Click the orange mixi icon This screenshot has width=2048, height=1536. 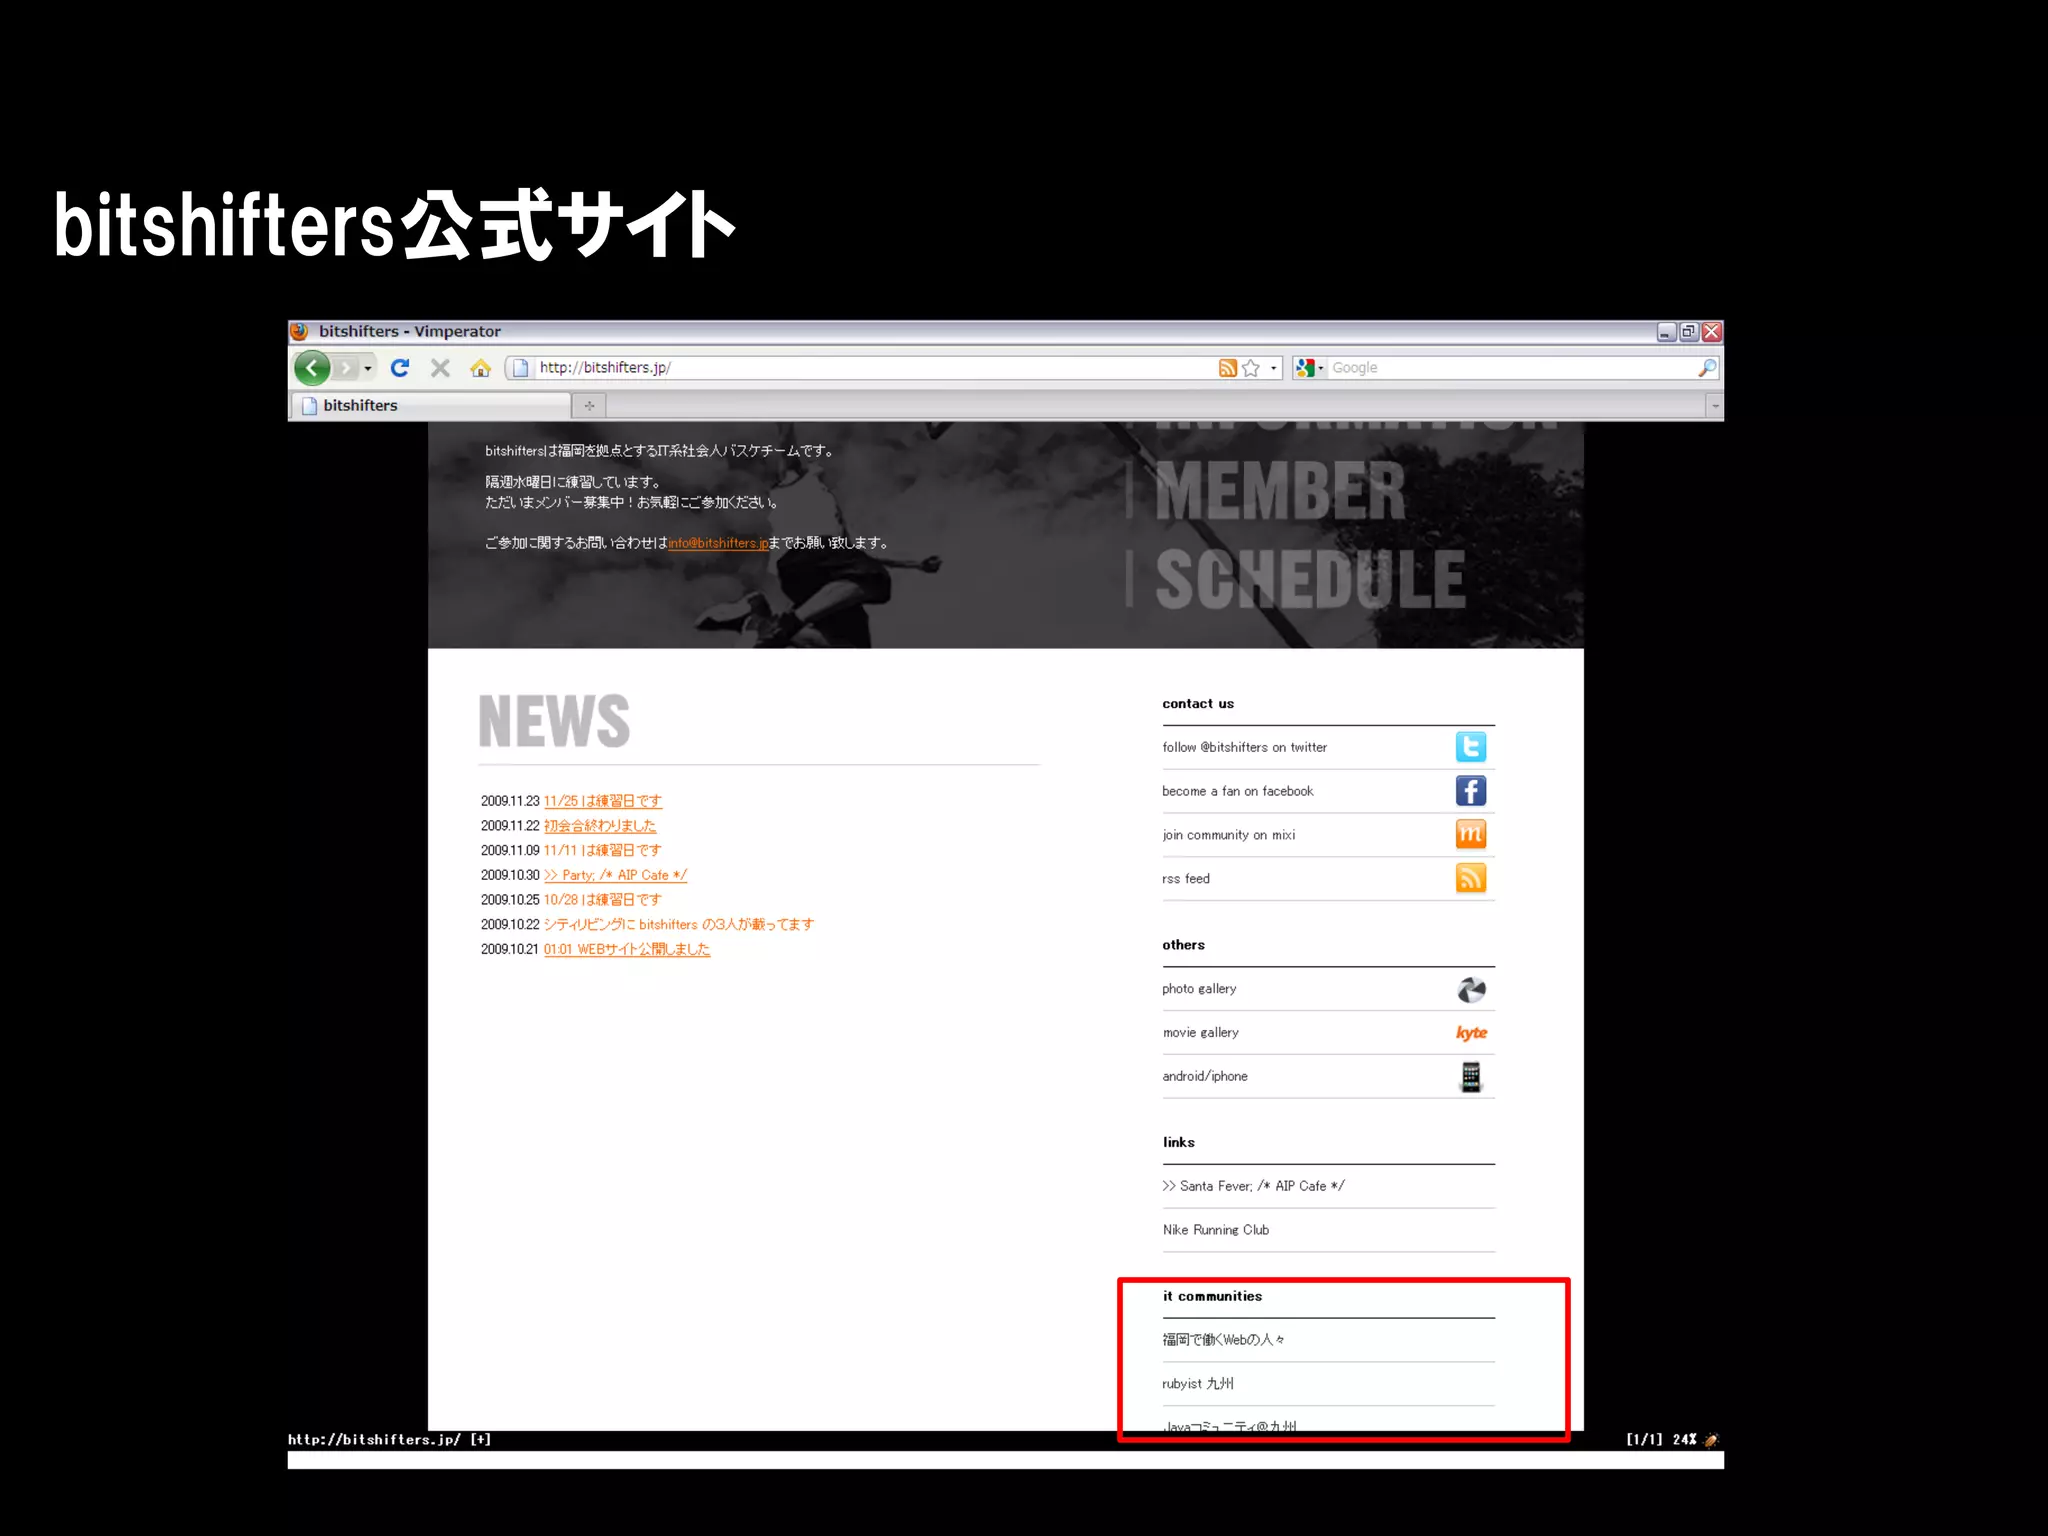click(1471, 834)
